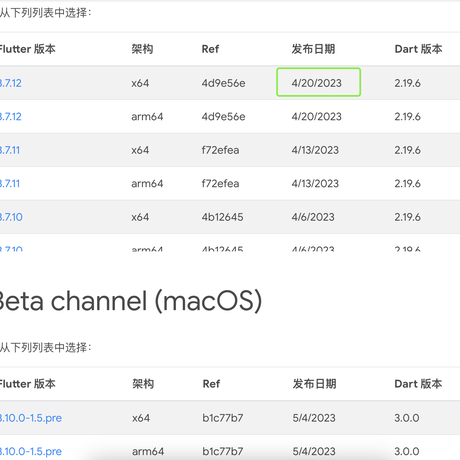Click the f72efea ref in the 3.7.11 x64 row
Viewport: 460px width, 460px height.
point(220,150)
